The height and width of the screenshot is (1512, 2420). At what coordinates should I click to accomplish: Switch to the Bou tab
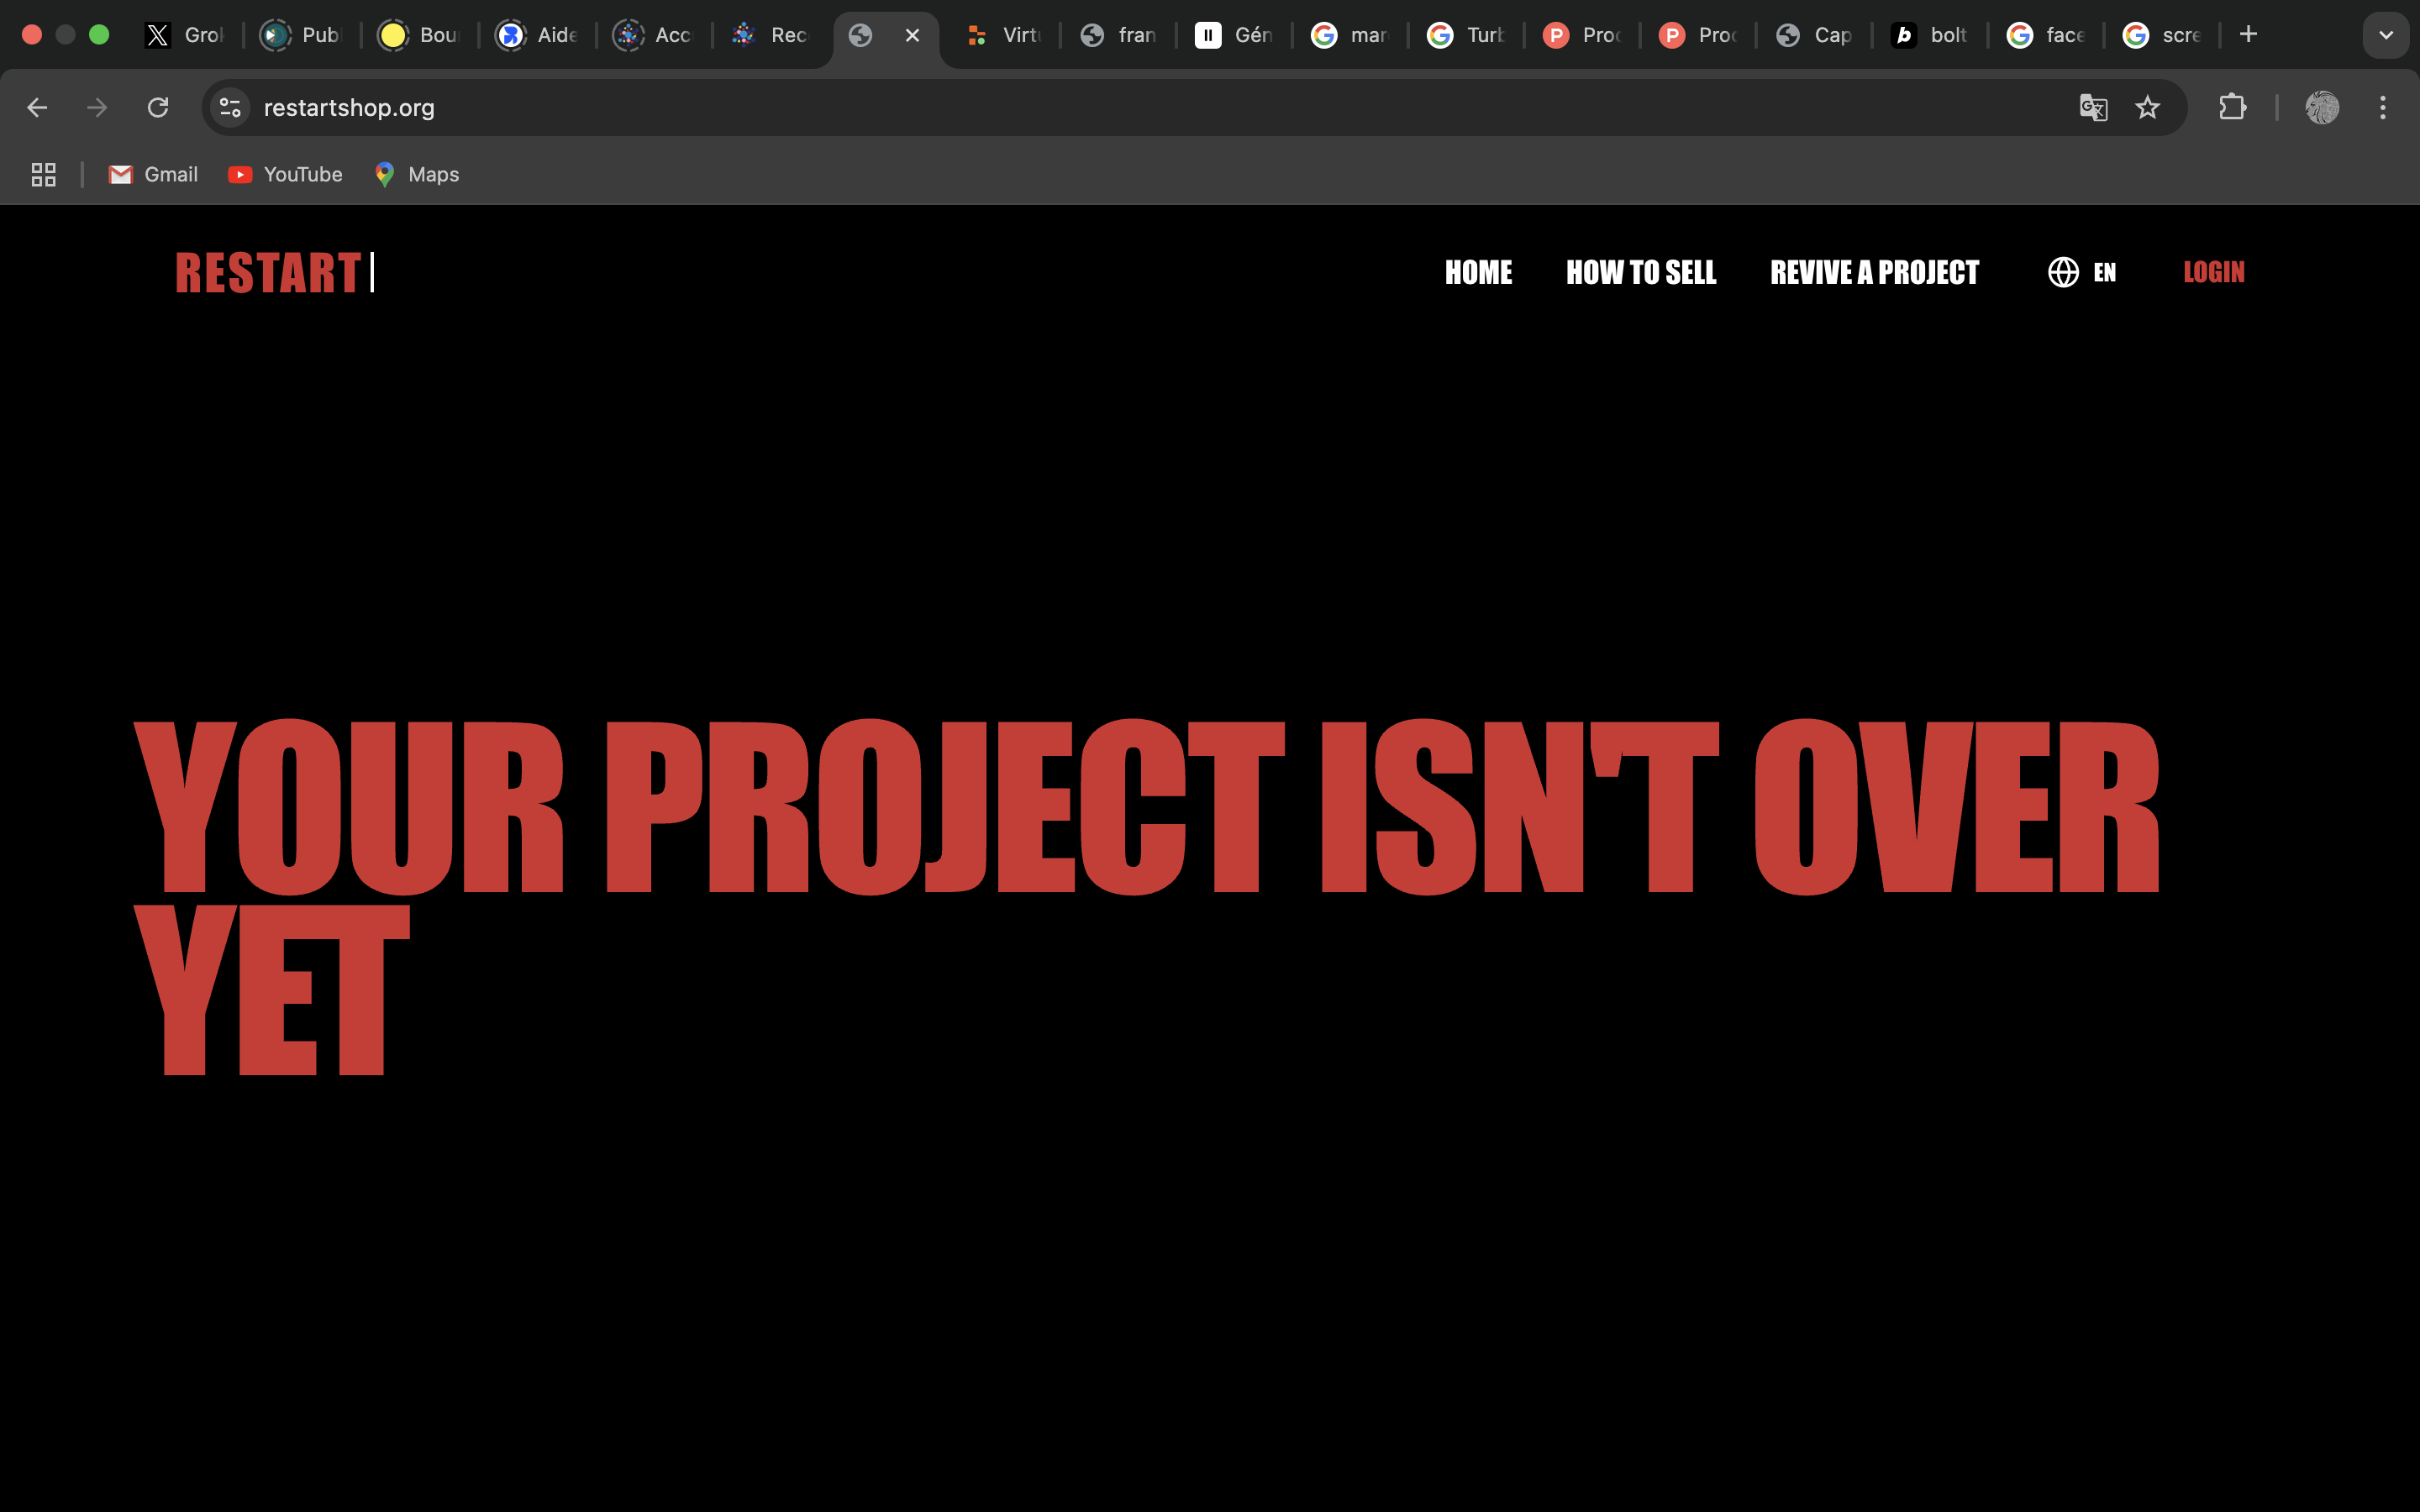tap(418, 35)
